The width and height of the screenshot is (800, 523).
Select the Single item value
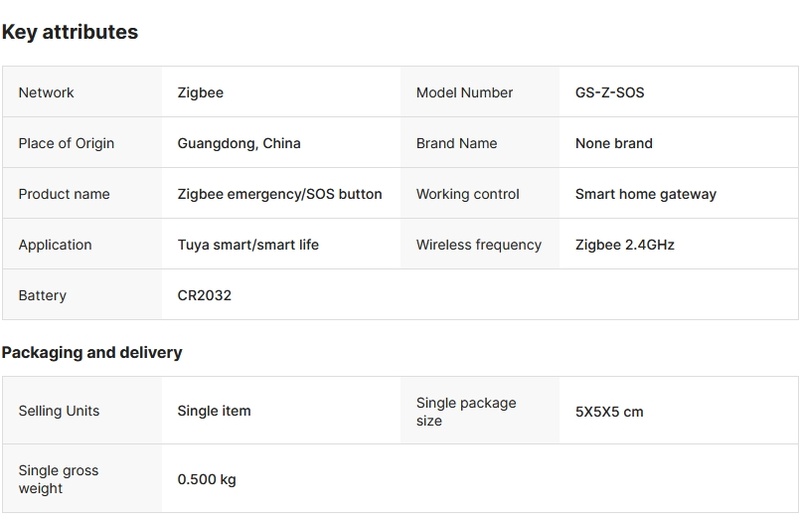click(x=214, y=411)
